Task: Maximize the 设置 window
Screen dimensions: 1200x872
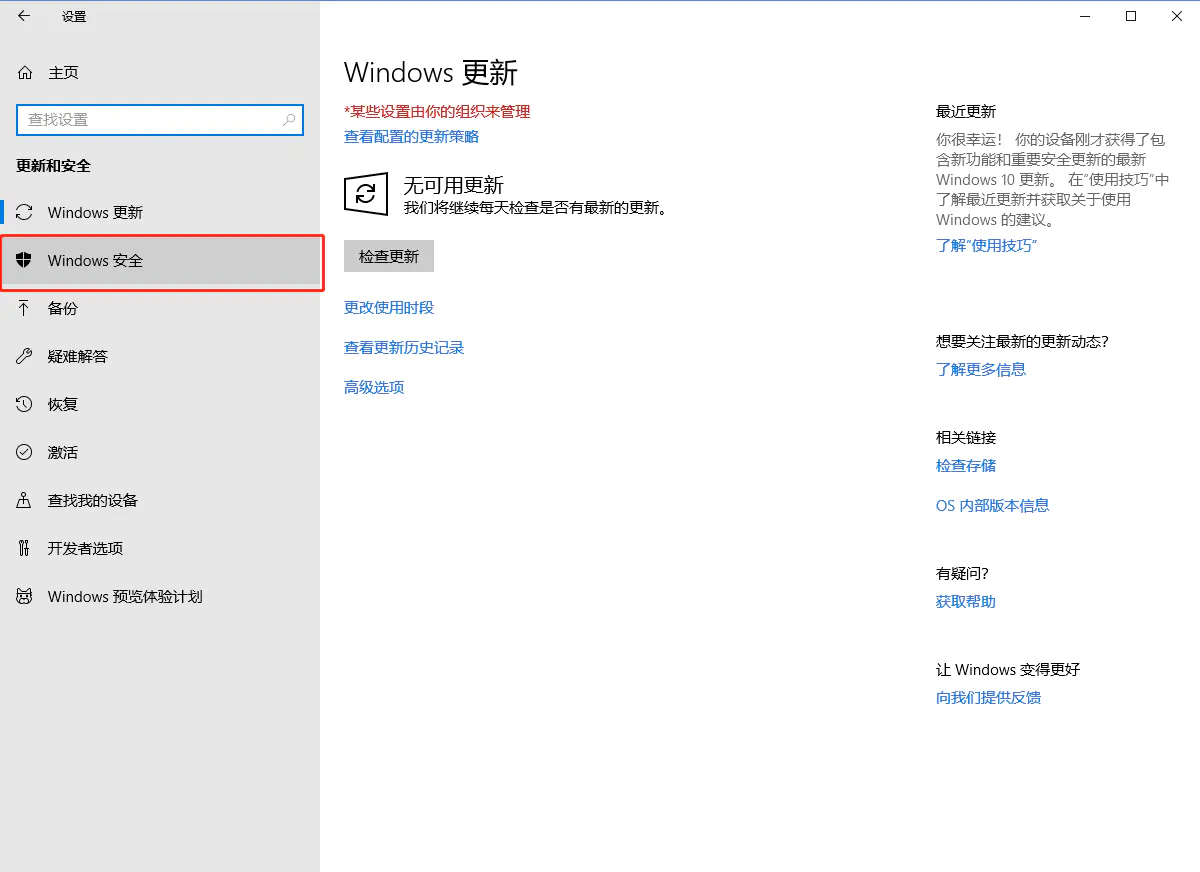Action: 1131,16
